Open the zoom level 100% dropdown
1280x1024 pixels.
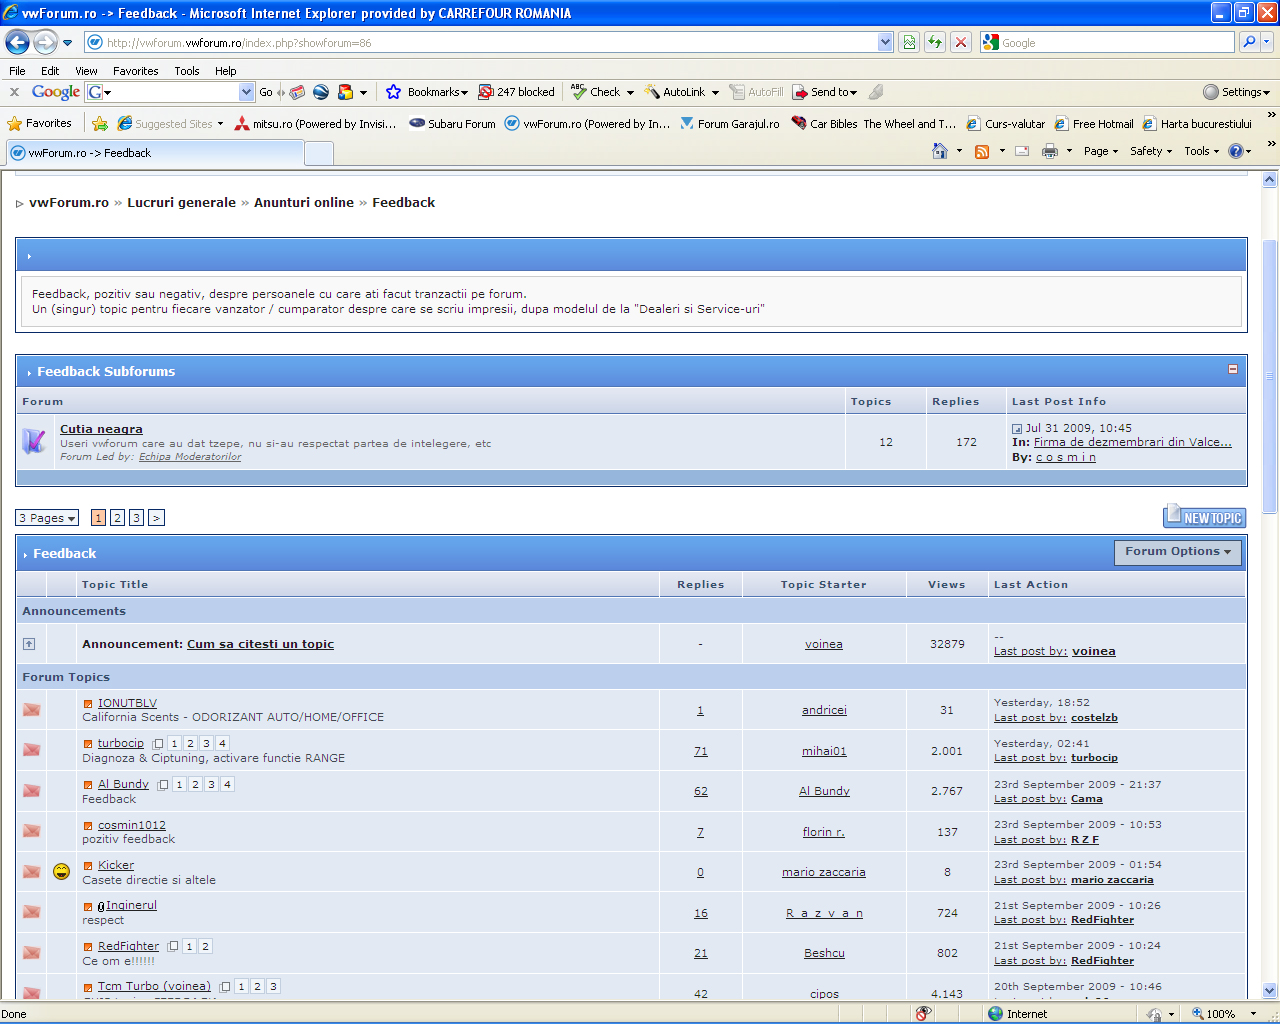[x=1253, y=1014]
